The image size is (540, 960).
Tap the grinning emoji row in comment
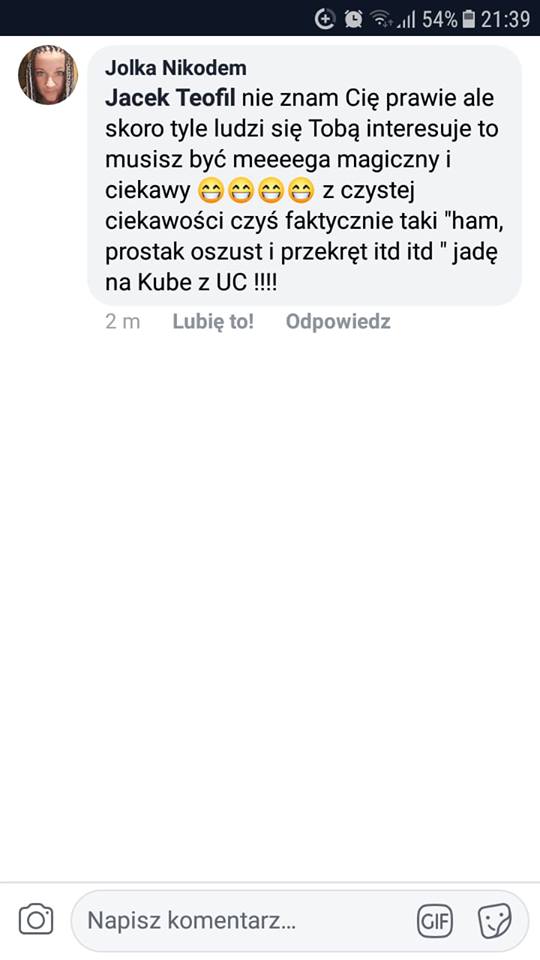coord(257,192)
